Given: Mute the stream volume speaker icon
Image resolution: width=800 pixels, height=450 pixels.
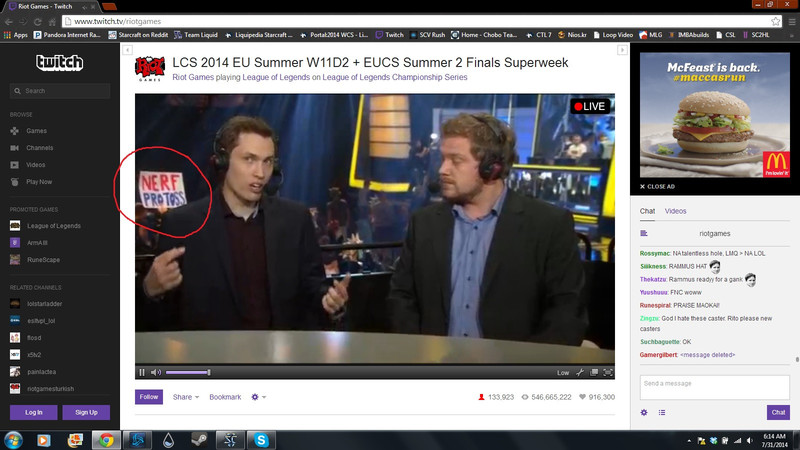Looking at the screenshot, I should pyautogui.click(x=156, y=372).
